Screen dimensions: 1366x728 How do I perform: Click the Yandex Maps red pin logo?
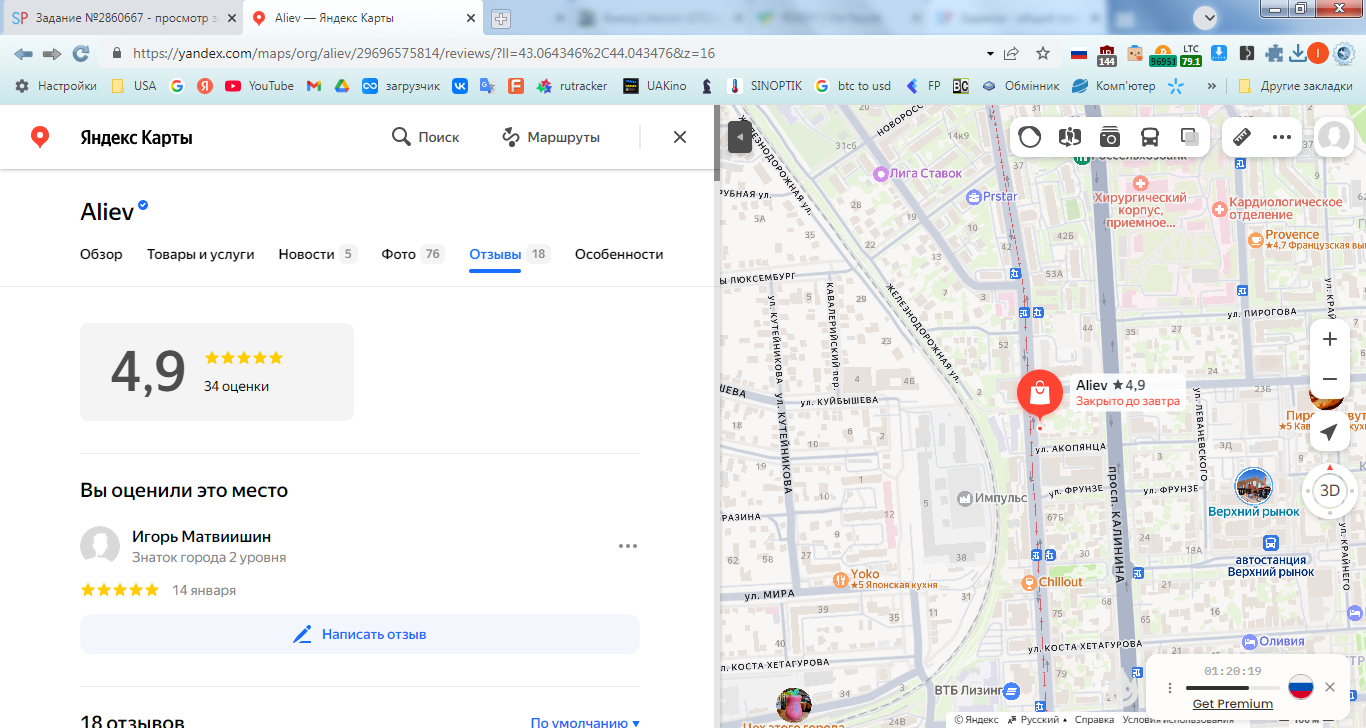(x=40, y=137)
